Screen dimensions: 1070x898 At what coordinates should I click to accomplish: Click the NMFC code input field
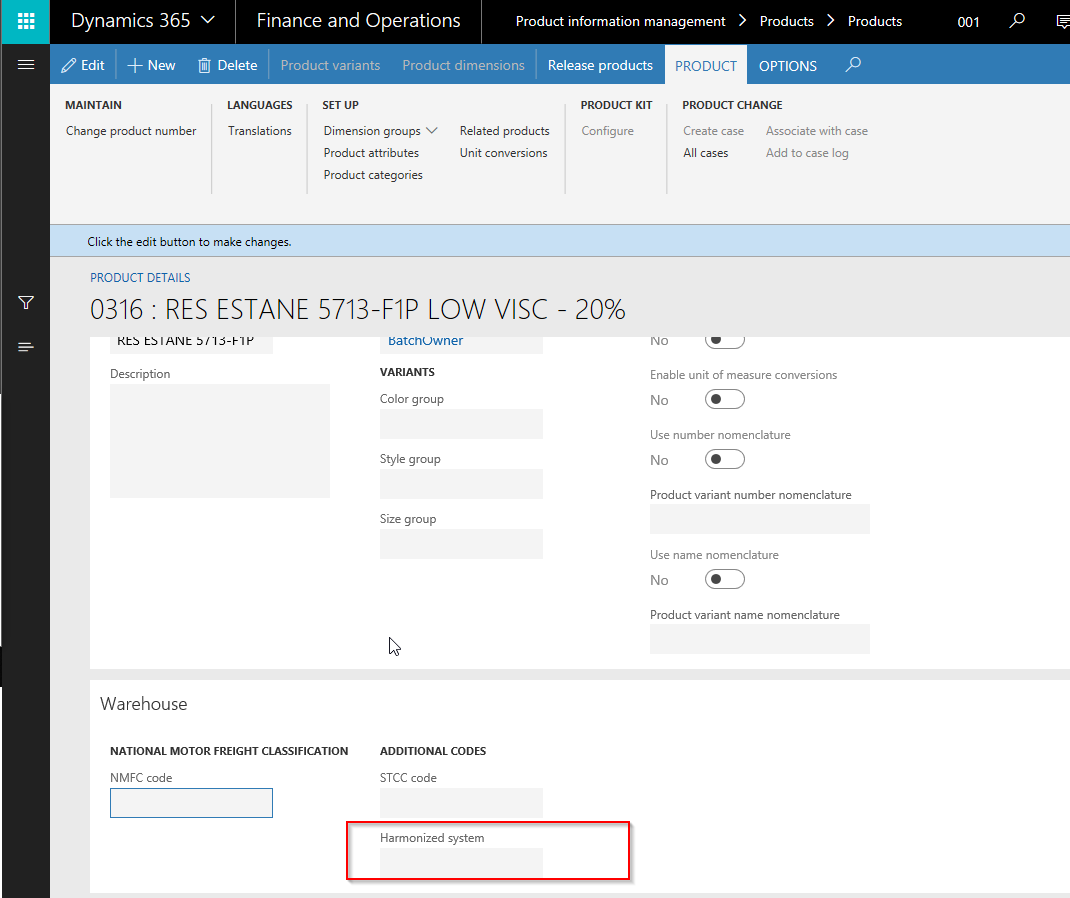coord(191,802)
